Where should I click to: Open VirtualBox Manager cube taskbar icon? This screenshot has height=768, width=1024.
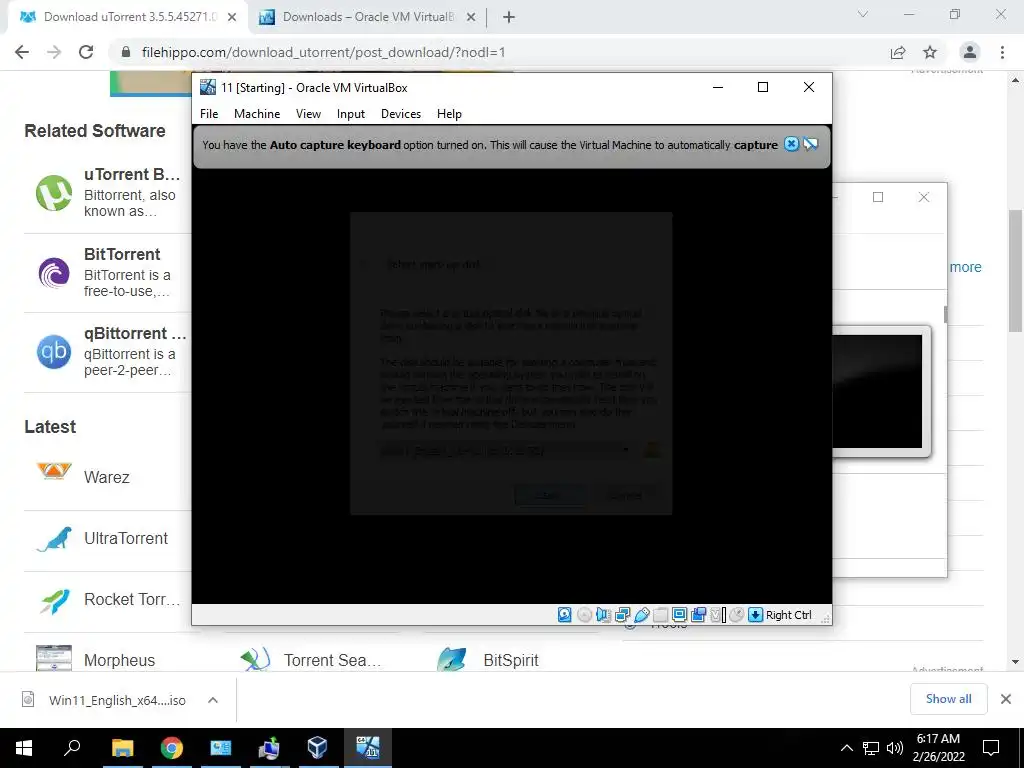(317, 748)
